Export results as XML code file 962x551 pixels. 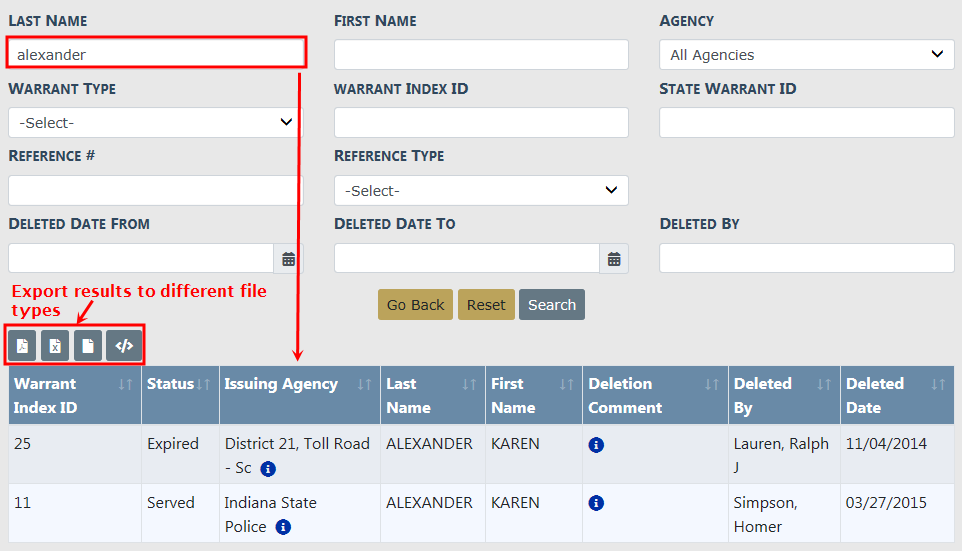click(x=124, y=346)
